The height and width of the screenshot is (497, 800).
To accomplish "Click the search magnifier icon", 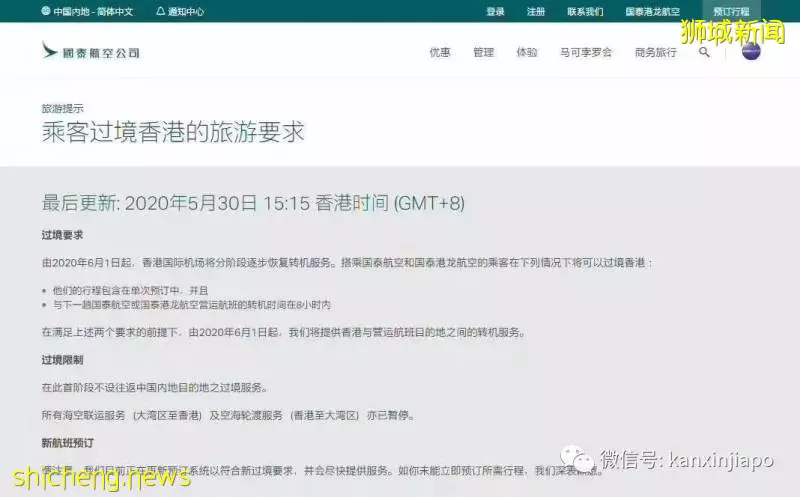I will [x=704, y=52].
